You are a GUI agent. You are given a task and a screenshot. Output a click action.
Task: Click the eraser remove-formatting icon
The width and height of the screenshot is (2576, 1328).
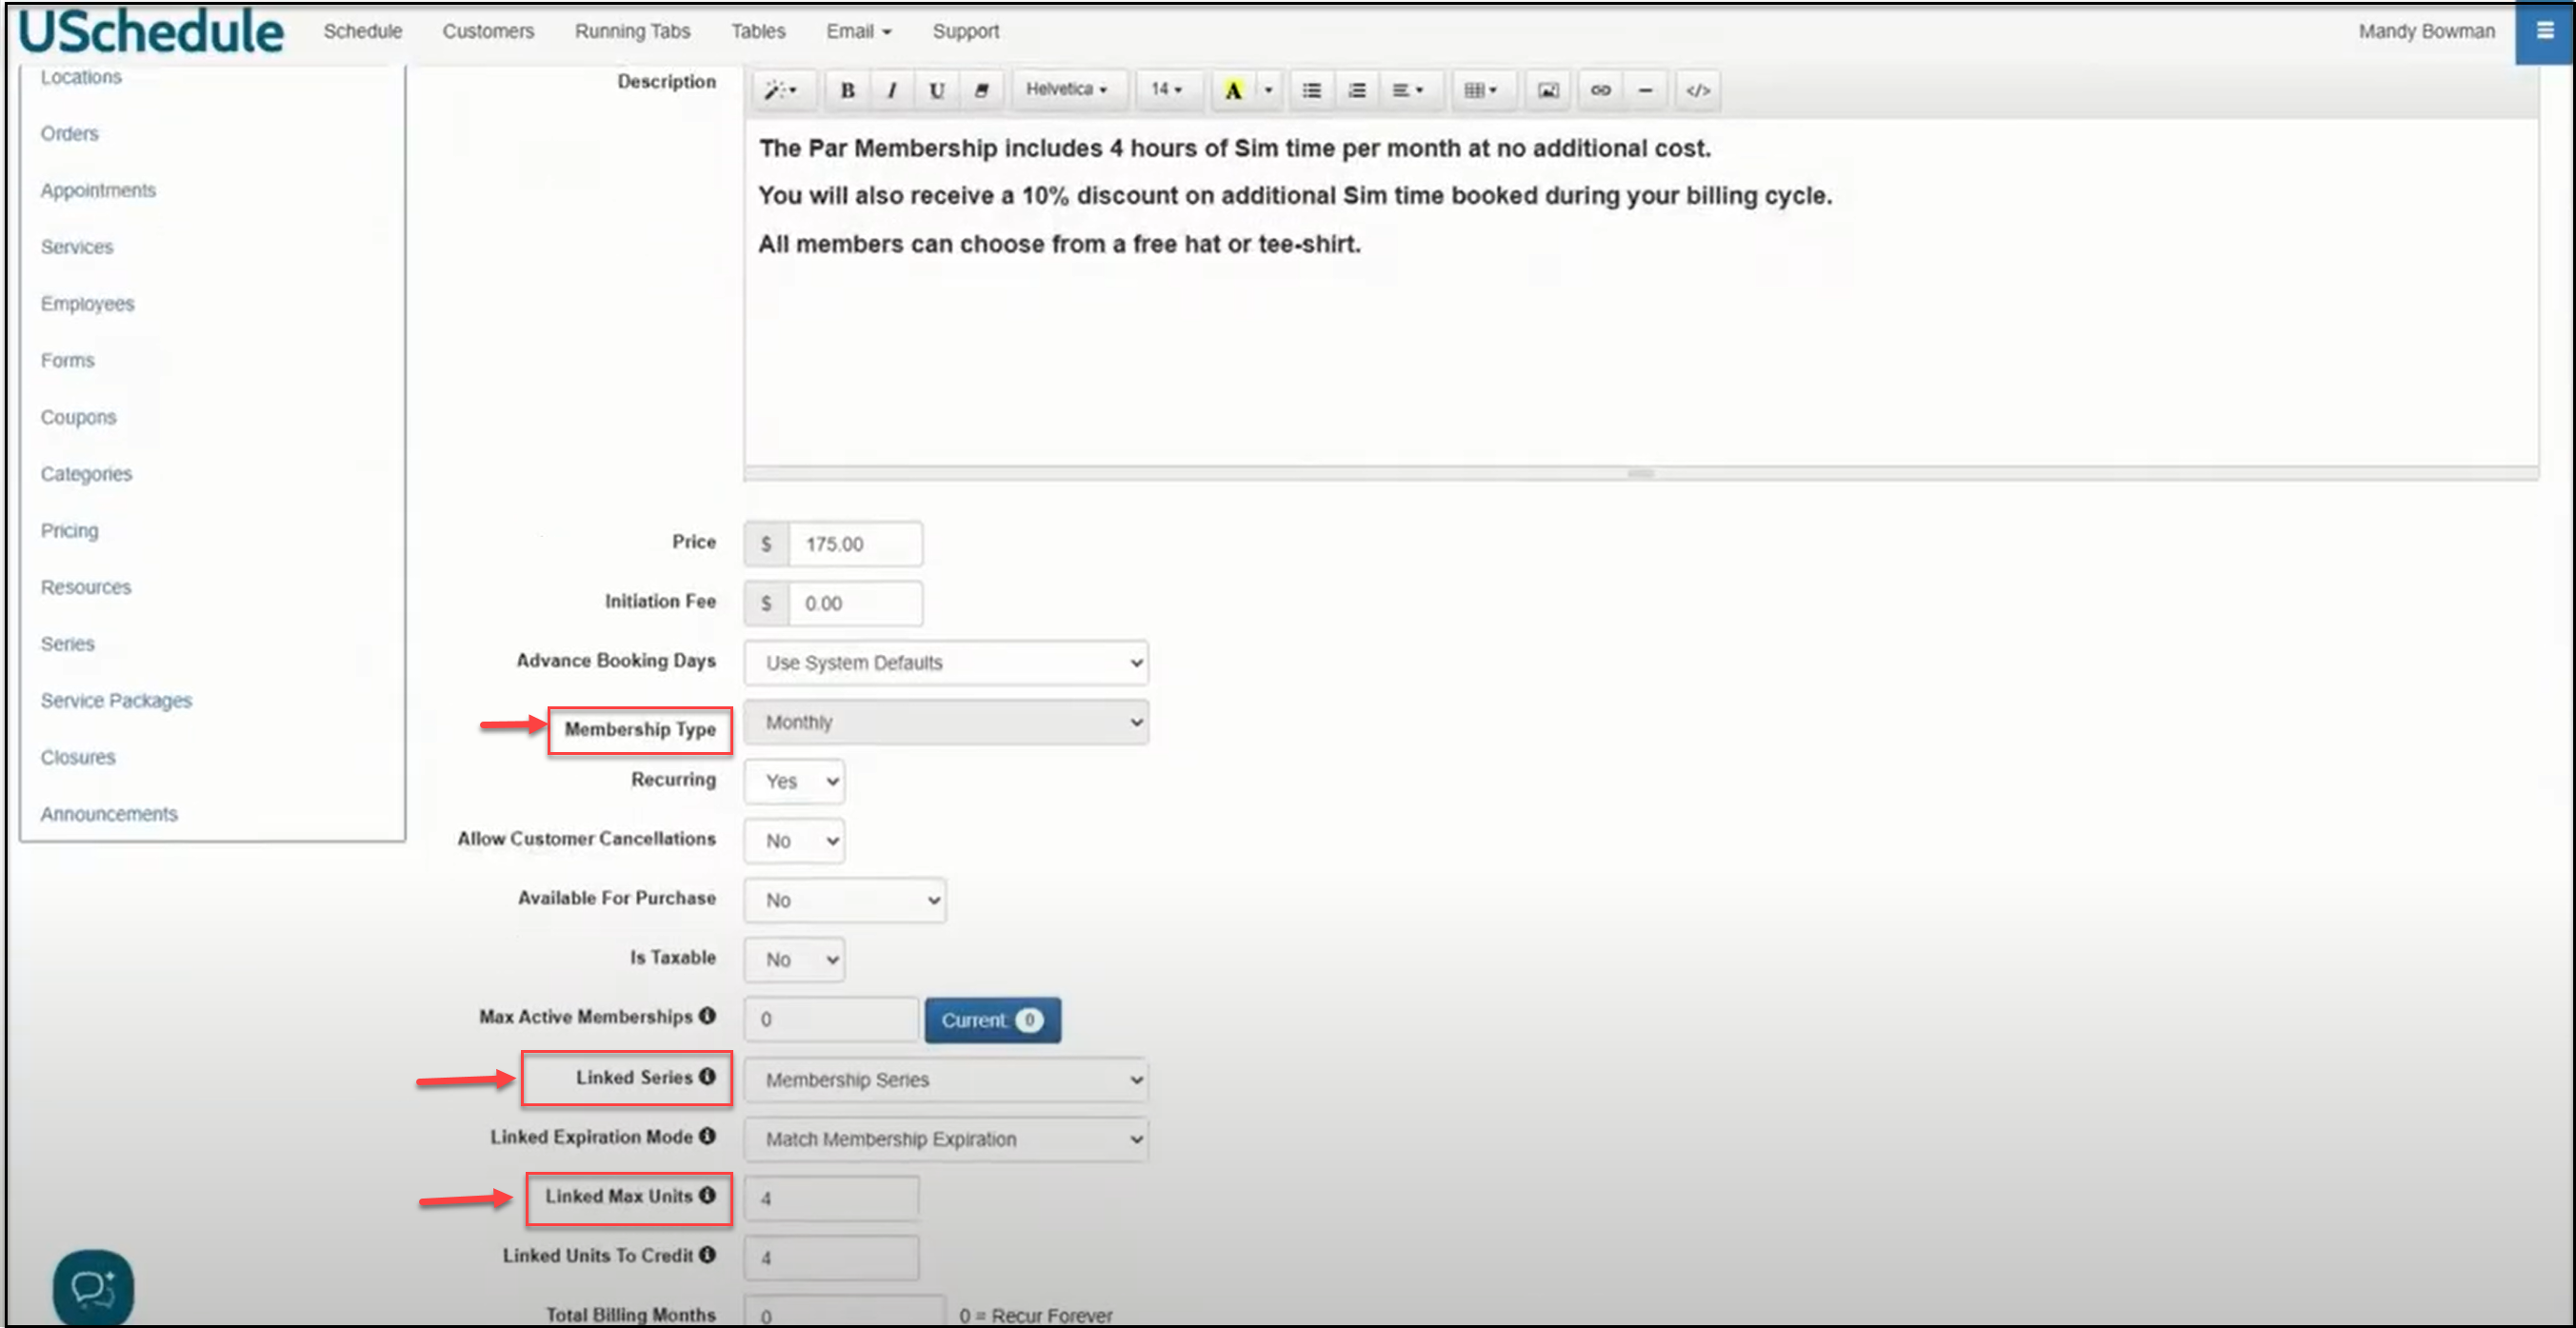(981, 90)
